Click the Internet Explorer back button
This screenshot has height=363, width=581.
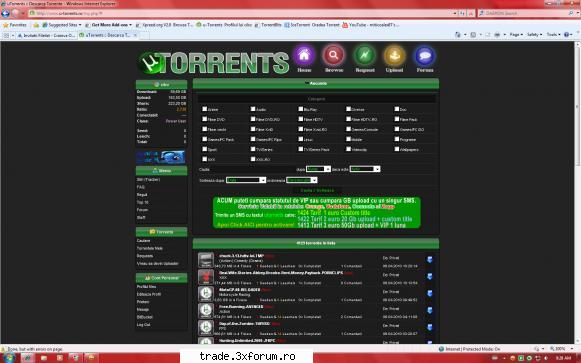[5, 13]
